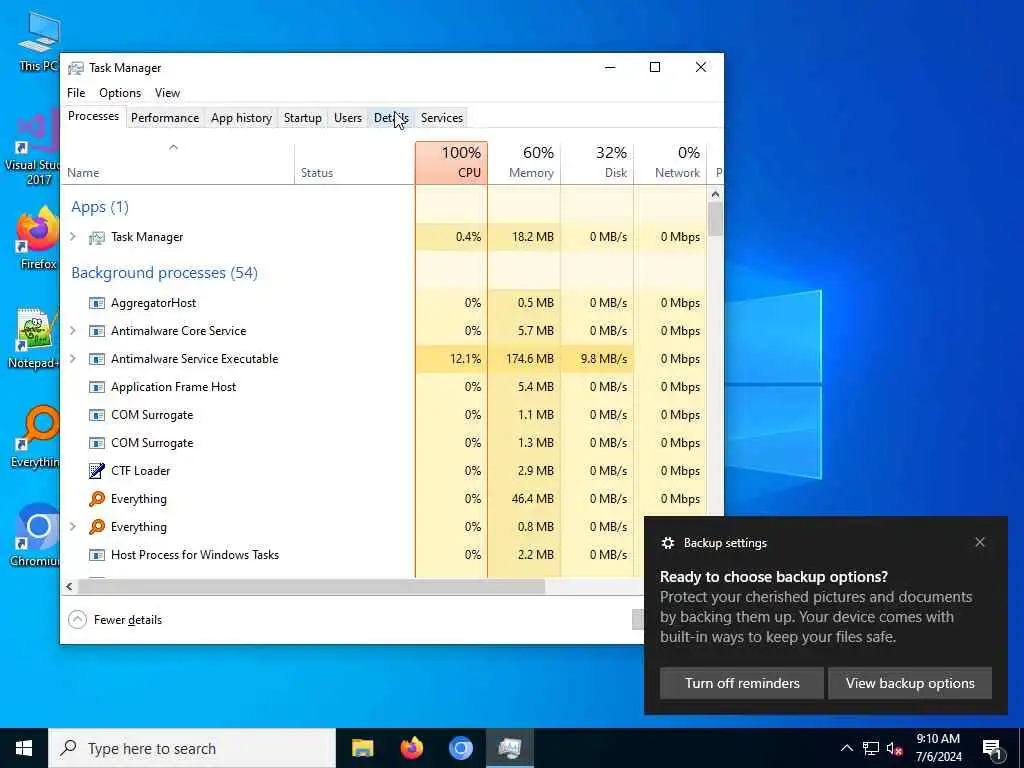This screenshot has width=1024, height=768.
Task: Select the CTF Loader process name
Action: [140, 471]
